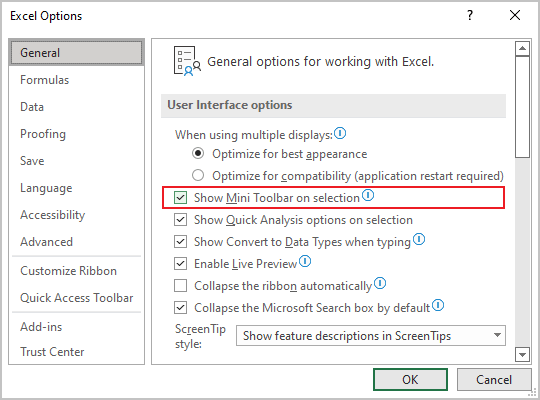Click info icon beside Enable Live Preview
Screen dimensions: 540x400
[x=305, y=261]
